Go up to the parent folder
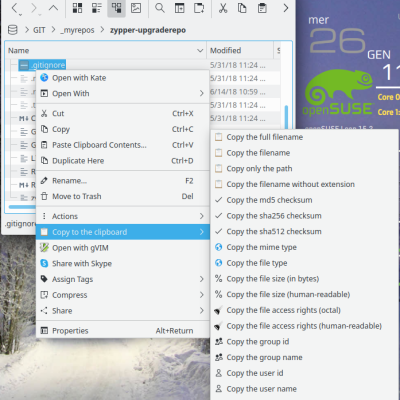Screen dimensions: 400x400 (x=53, y=8)
